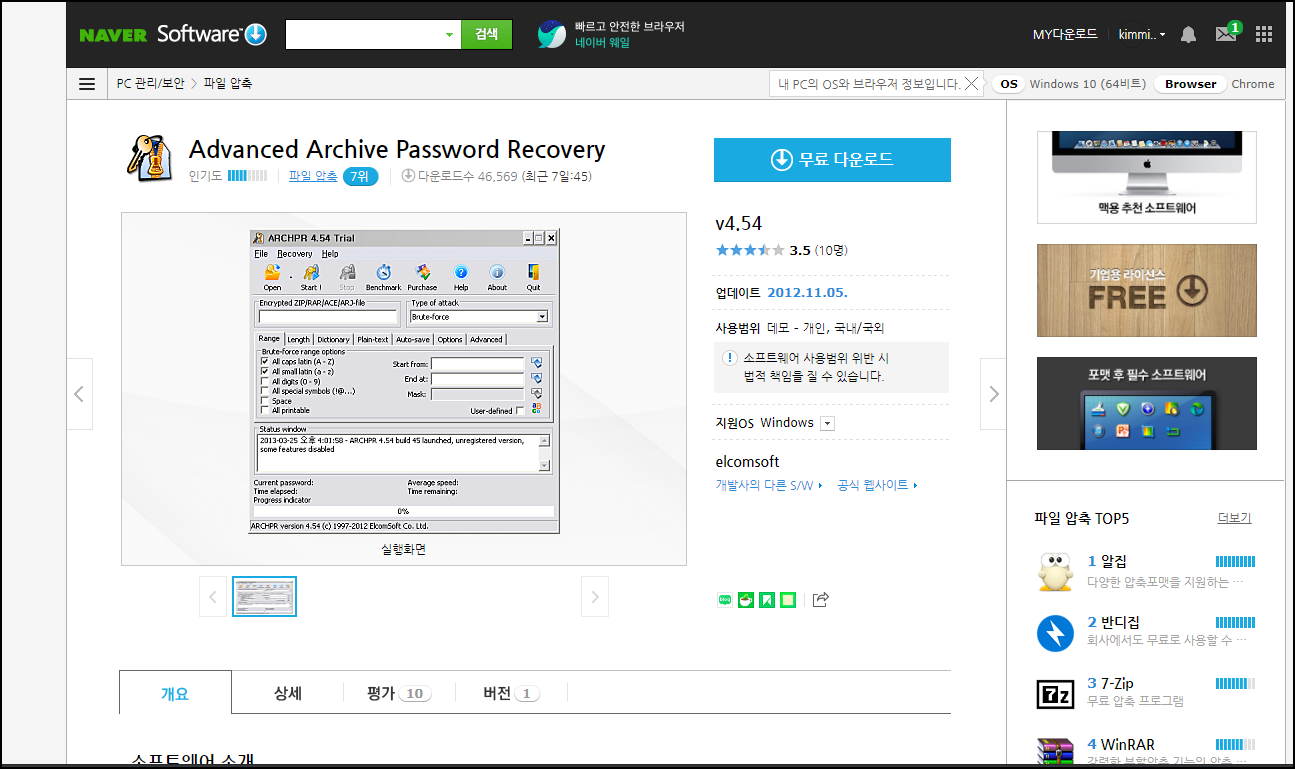
Task: Expand the 지원OS Windows dropdown
Action: pyautogui.click(x=827, y=423)
